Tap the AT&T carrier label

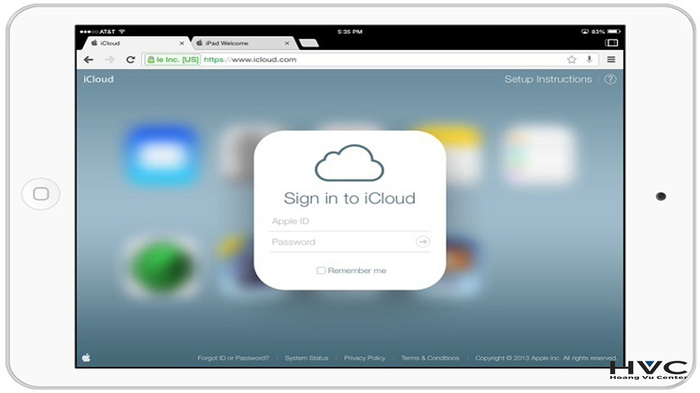[107, 31]
